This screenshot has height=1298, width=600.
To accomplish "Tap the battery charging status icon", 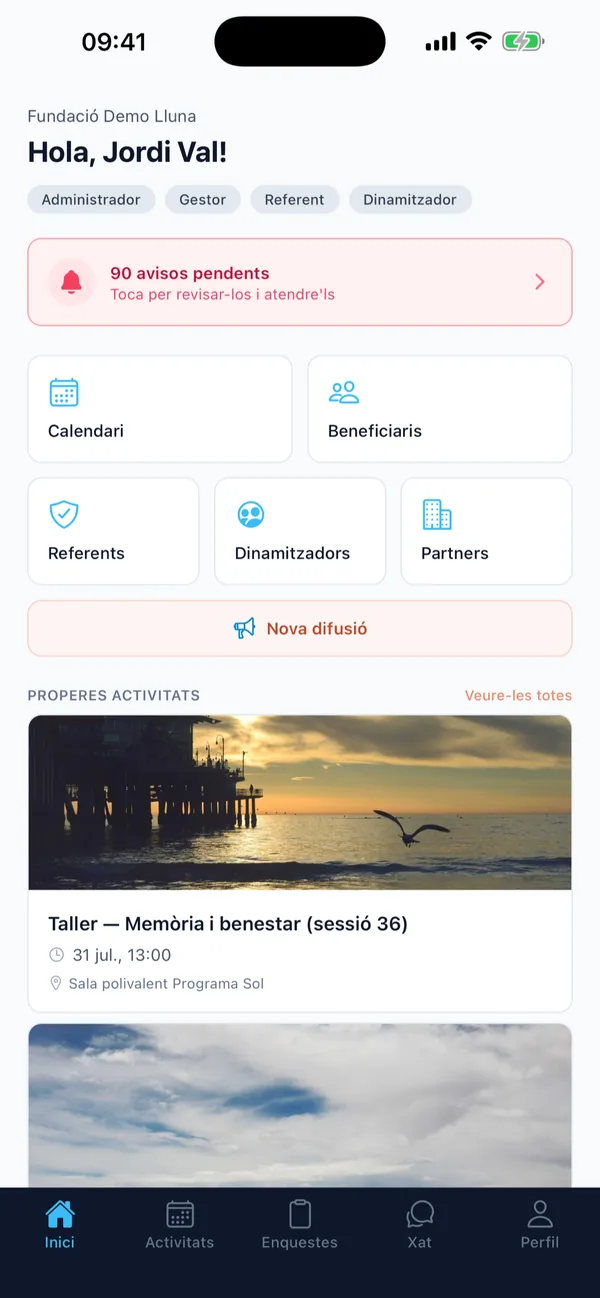I will (523, 42).
